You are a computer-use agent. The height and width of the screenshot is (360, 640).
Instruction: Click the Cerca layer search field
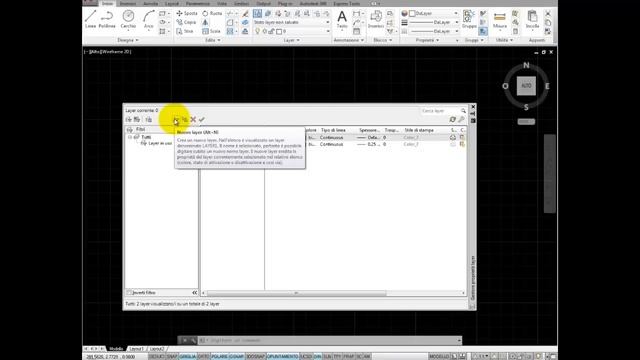click(440, 111)
